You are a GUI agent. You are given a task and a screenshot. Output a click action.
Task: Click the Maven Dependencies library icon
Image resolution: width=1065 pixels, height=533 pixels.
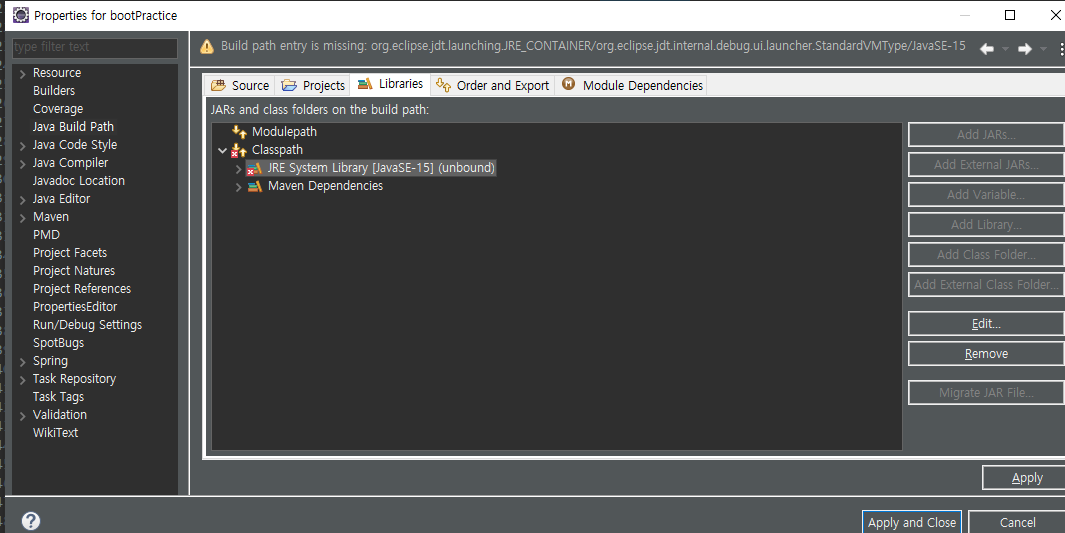click(x=255, y=186)
